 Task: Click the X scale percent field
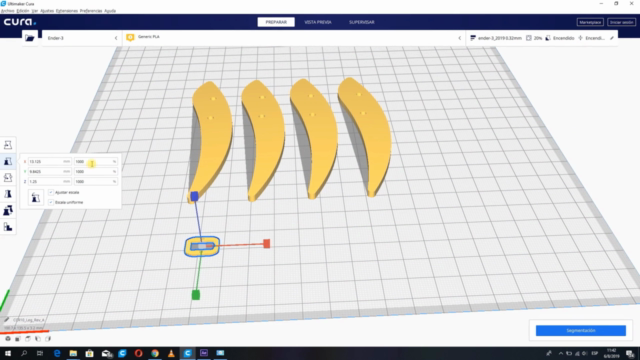pos(96,162)
